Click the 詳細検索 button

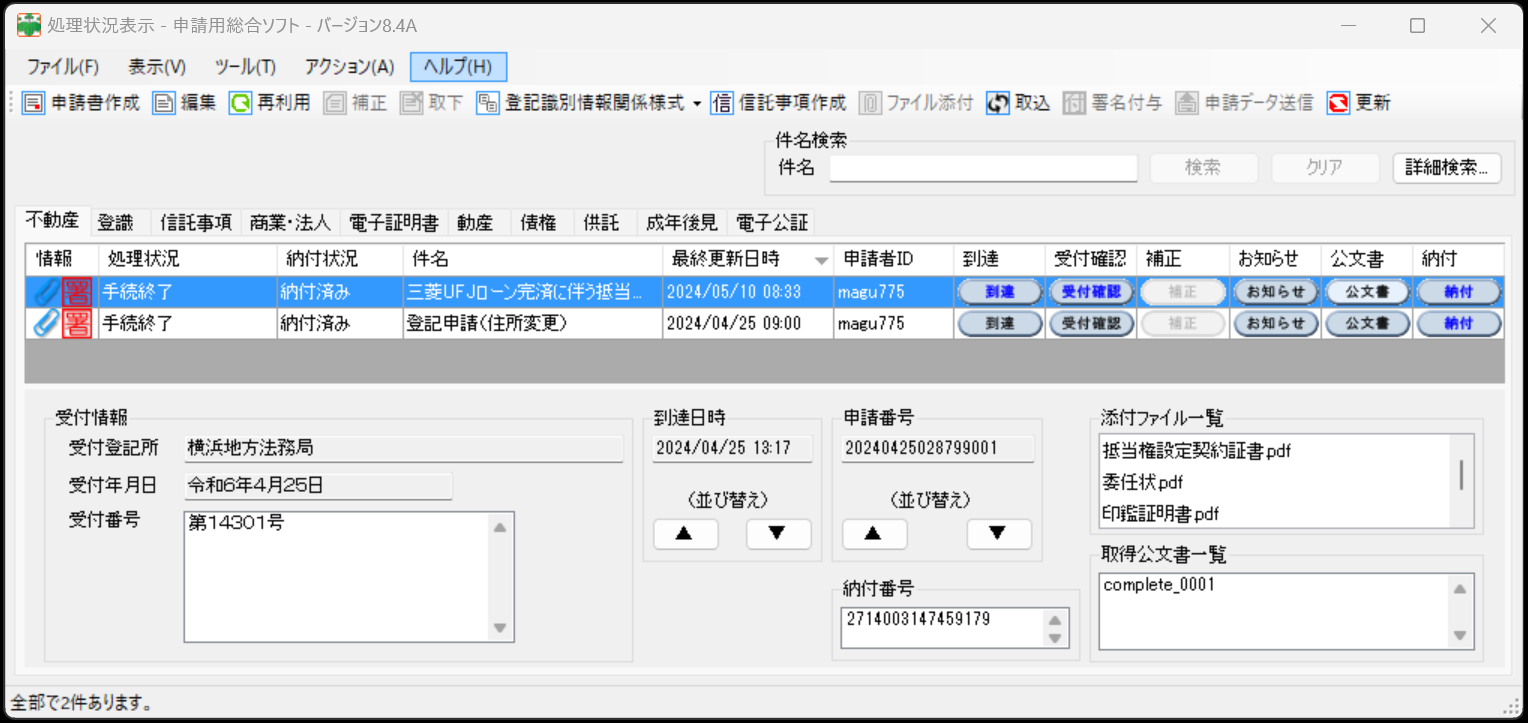[1447, 168]
